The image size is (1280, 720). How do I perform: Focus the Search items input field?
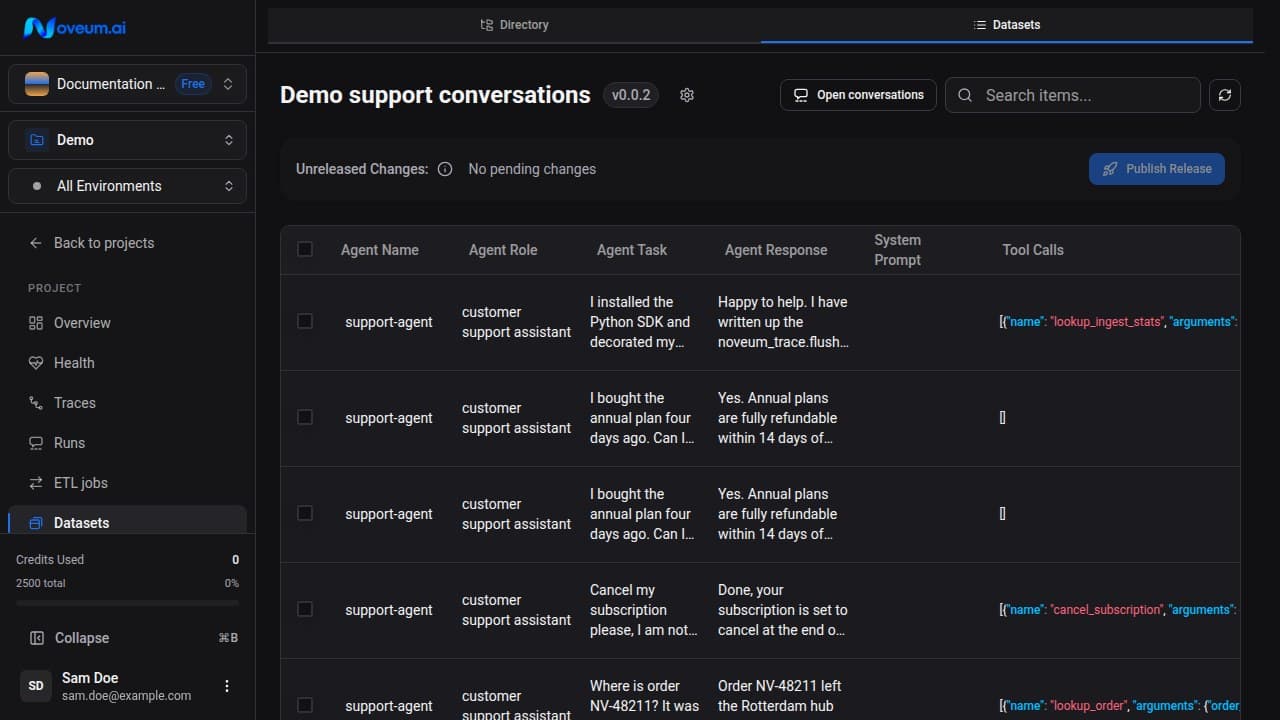[1072, 95]
